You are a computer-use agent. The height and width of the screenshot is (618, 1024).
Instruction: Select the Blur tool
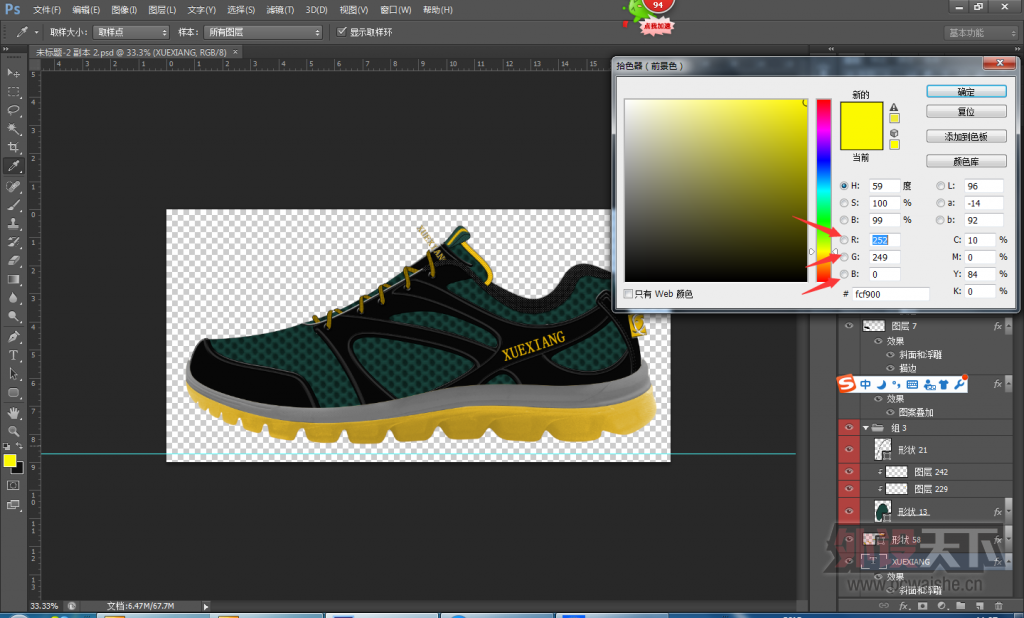point(13,298)
